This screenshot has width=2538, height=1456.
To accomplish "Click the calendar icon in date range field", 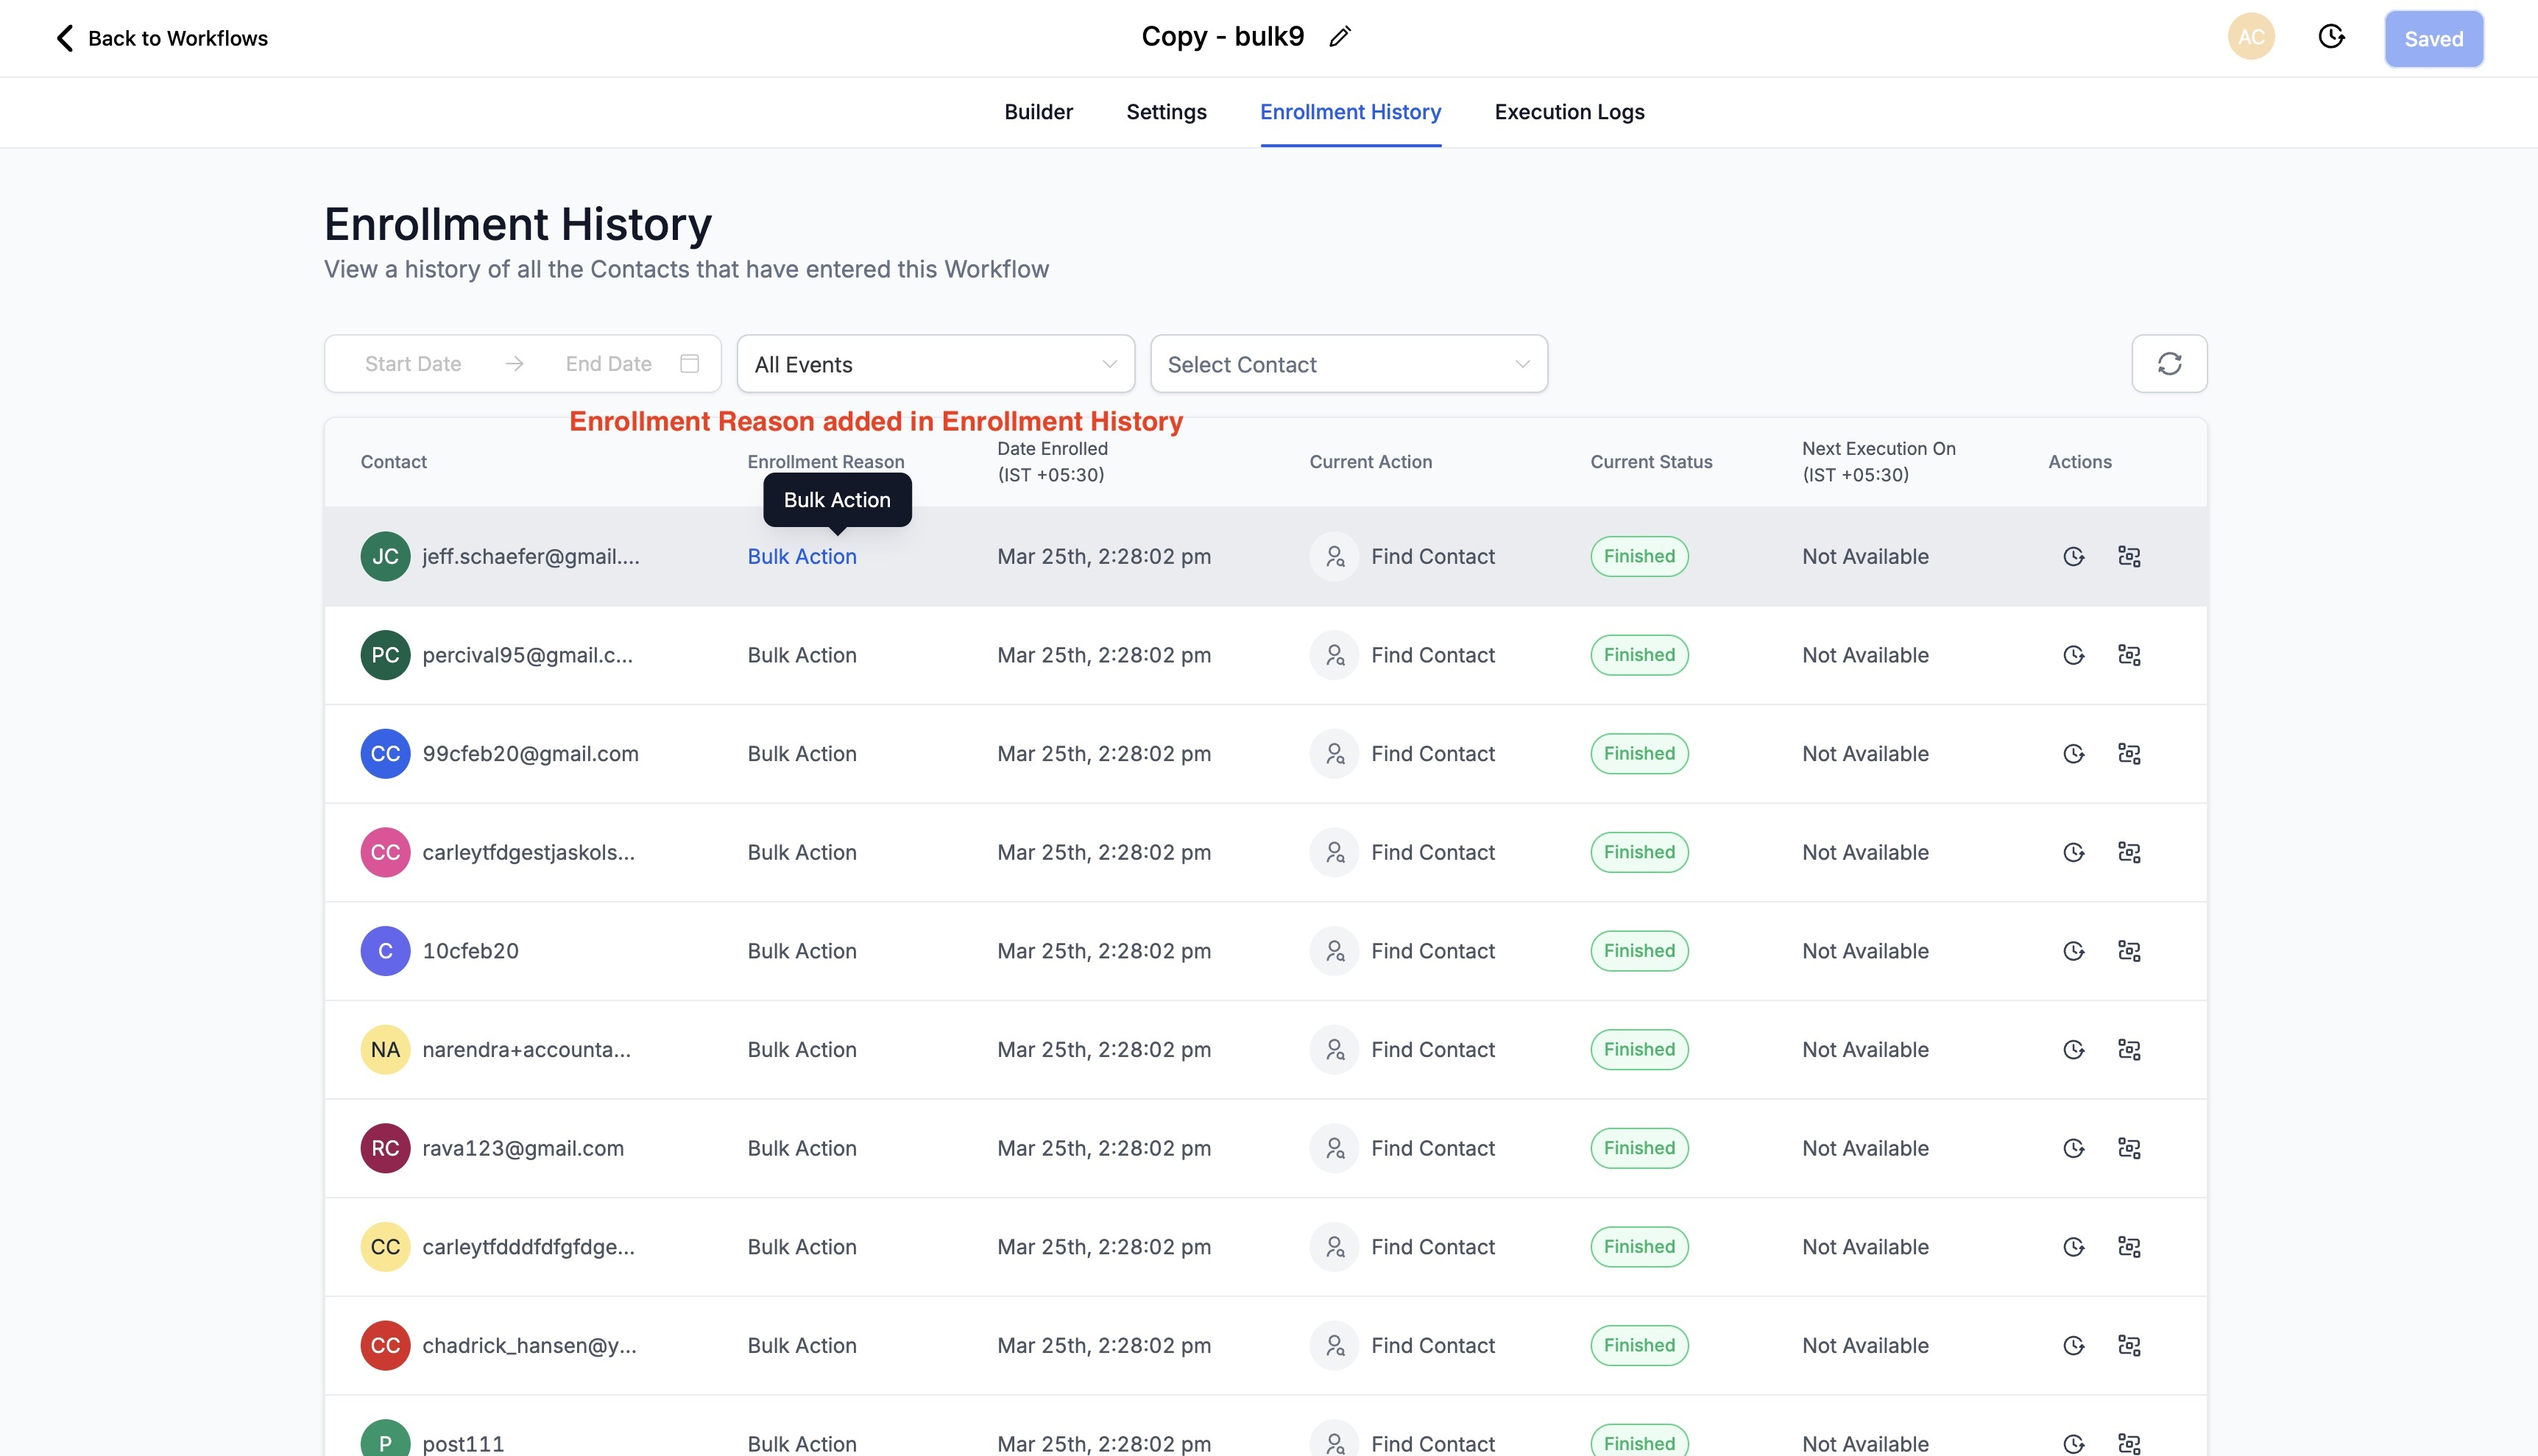I will pyautogui.click(x=689, y=364).
